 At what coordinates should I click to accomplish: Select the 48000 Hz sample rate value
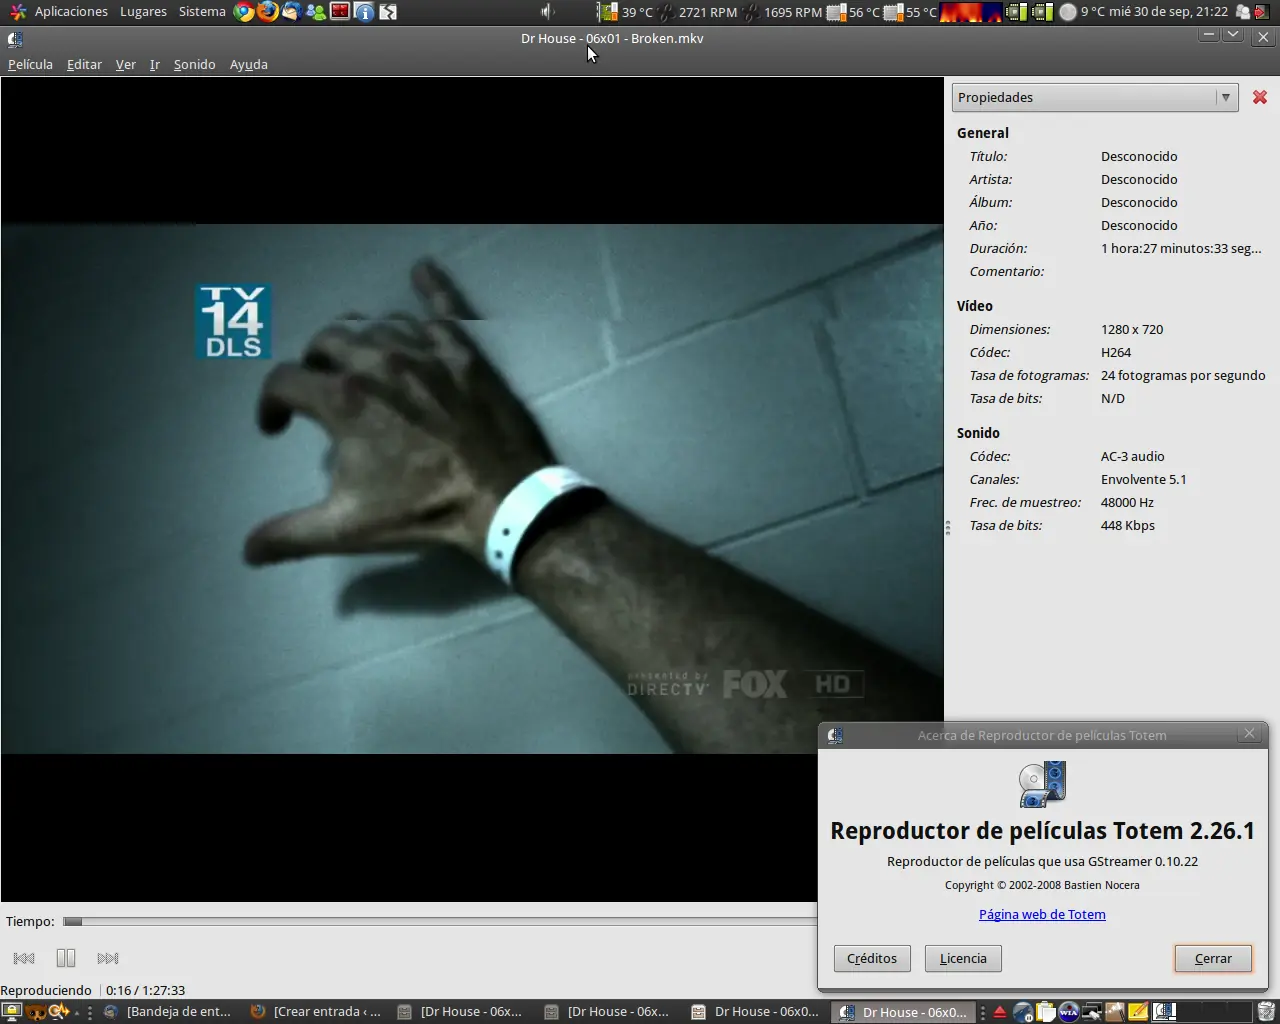click(x=1127, y=502)
